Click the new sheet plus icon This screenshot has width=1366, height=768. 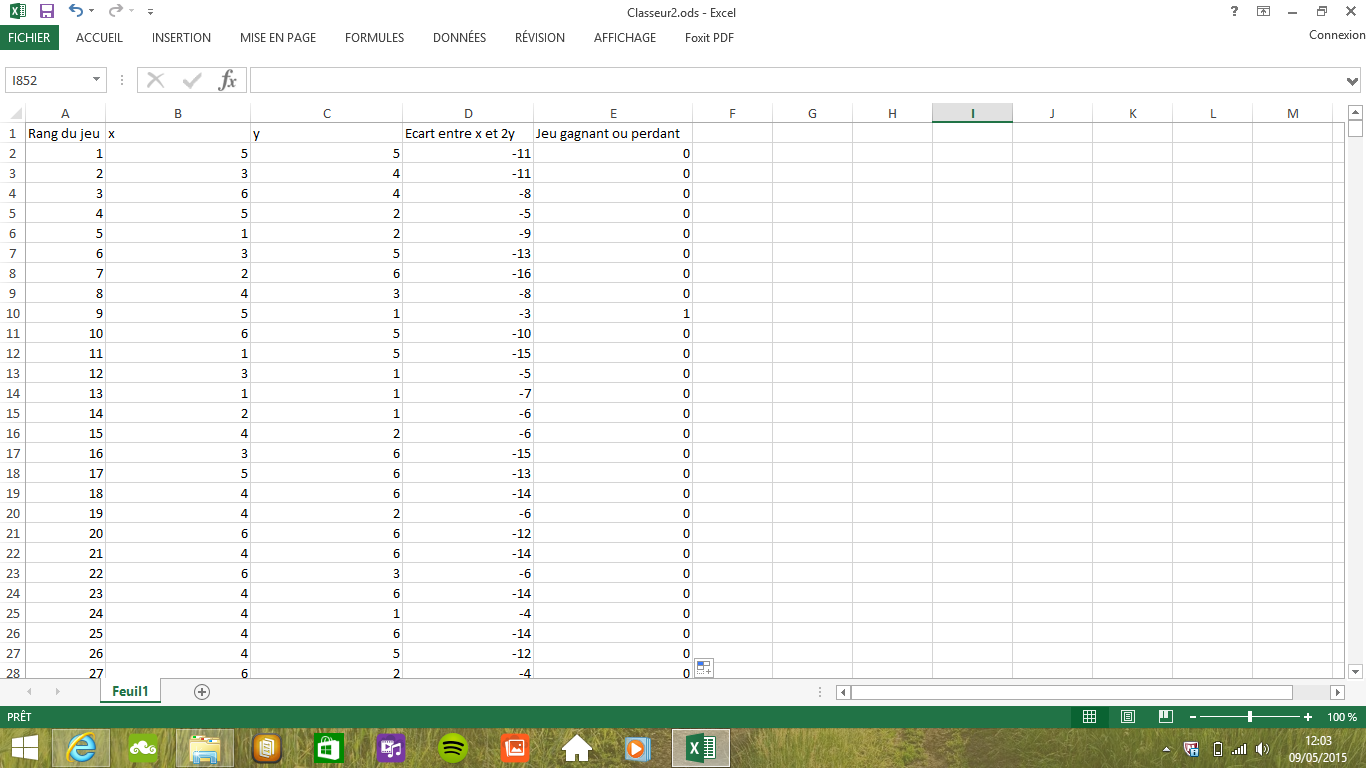coord(202,692)
